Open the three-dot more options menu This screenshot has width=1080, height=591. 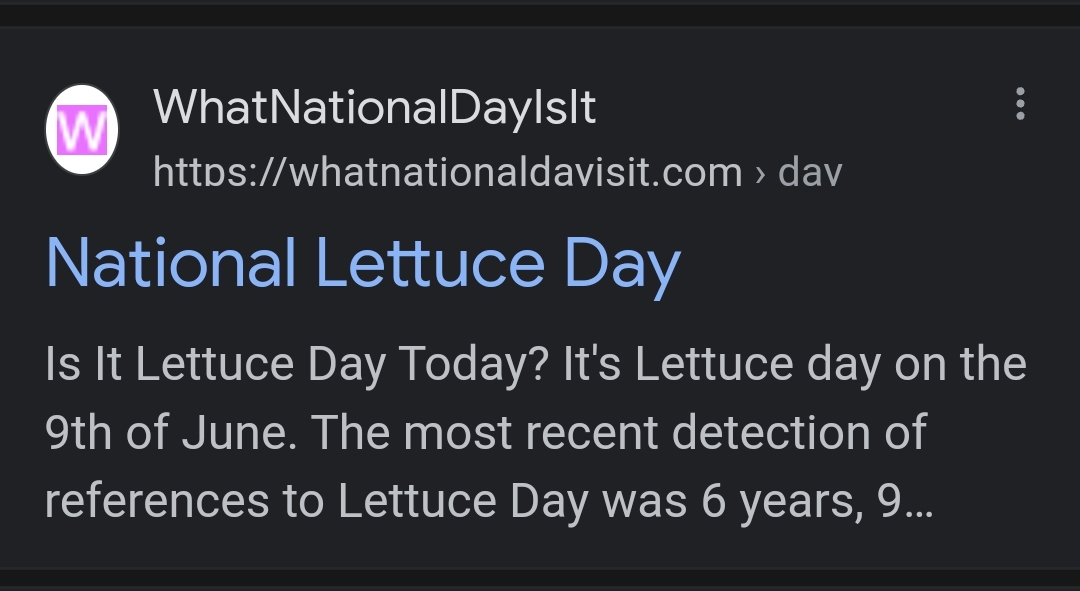[x=1020, y=104]
